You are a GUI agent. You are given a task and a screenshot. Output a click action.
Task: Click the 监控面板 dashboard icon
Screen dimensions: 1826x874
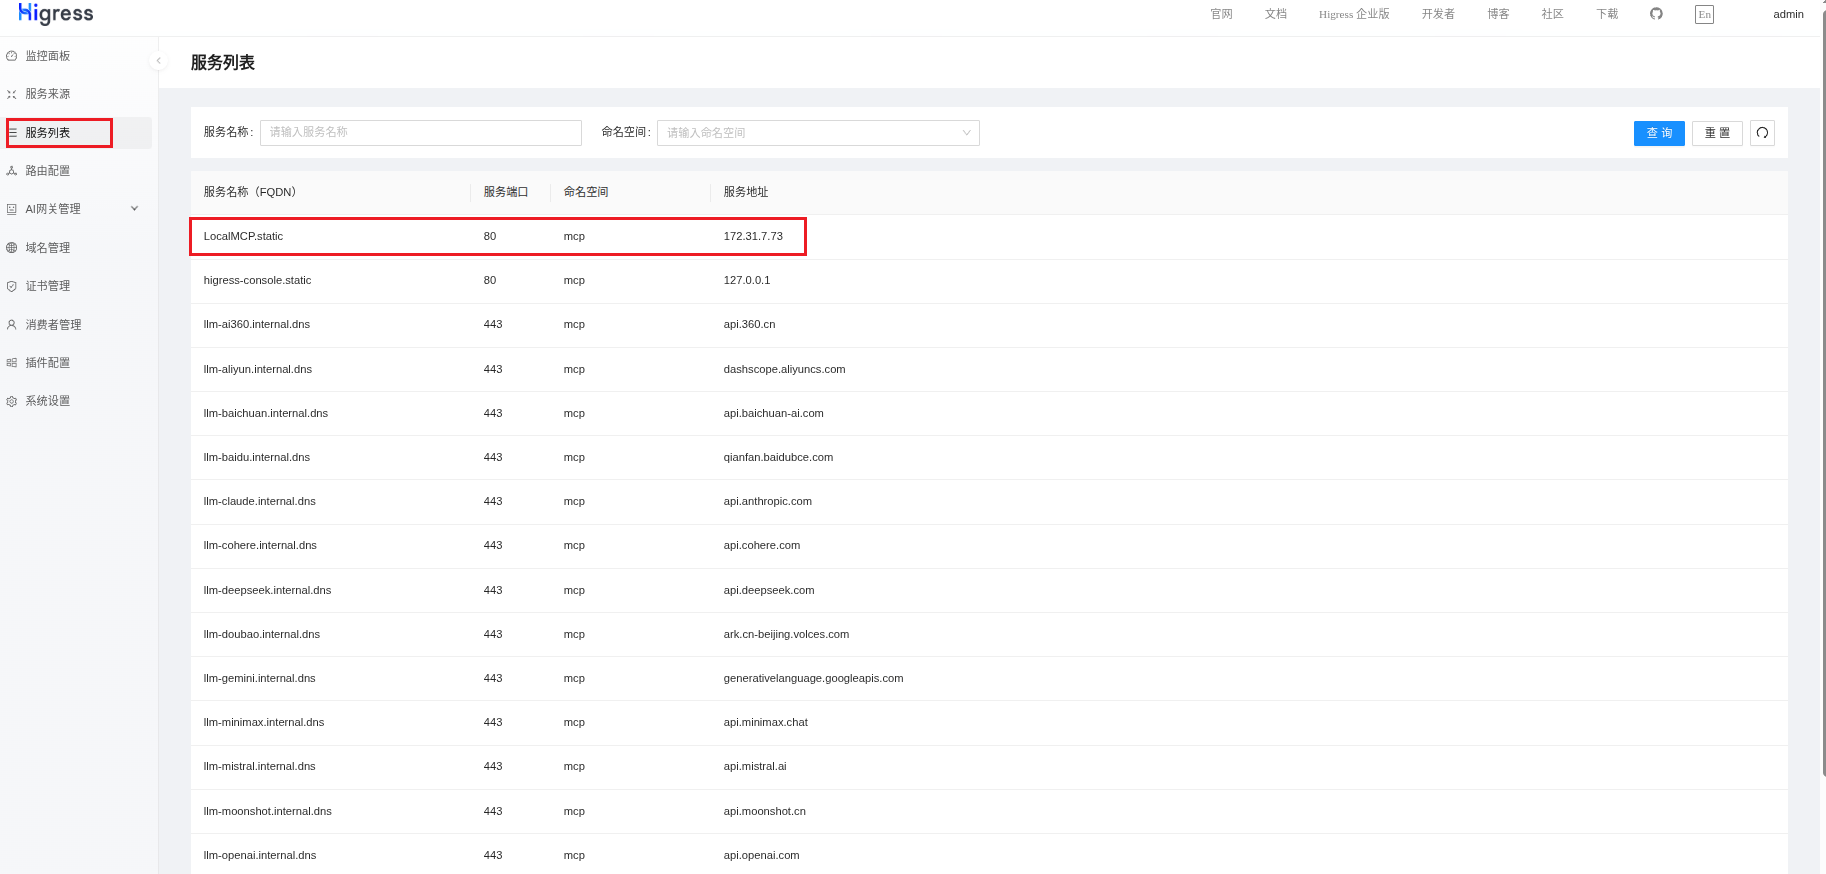pyautogui.click(x=12, y=56)
